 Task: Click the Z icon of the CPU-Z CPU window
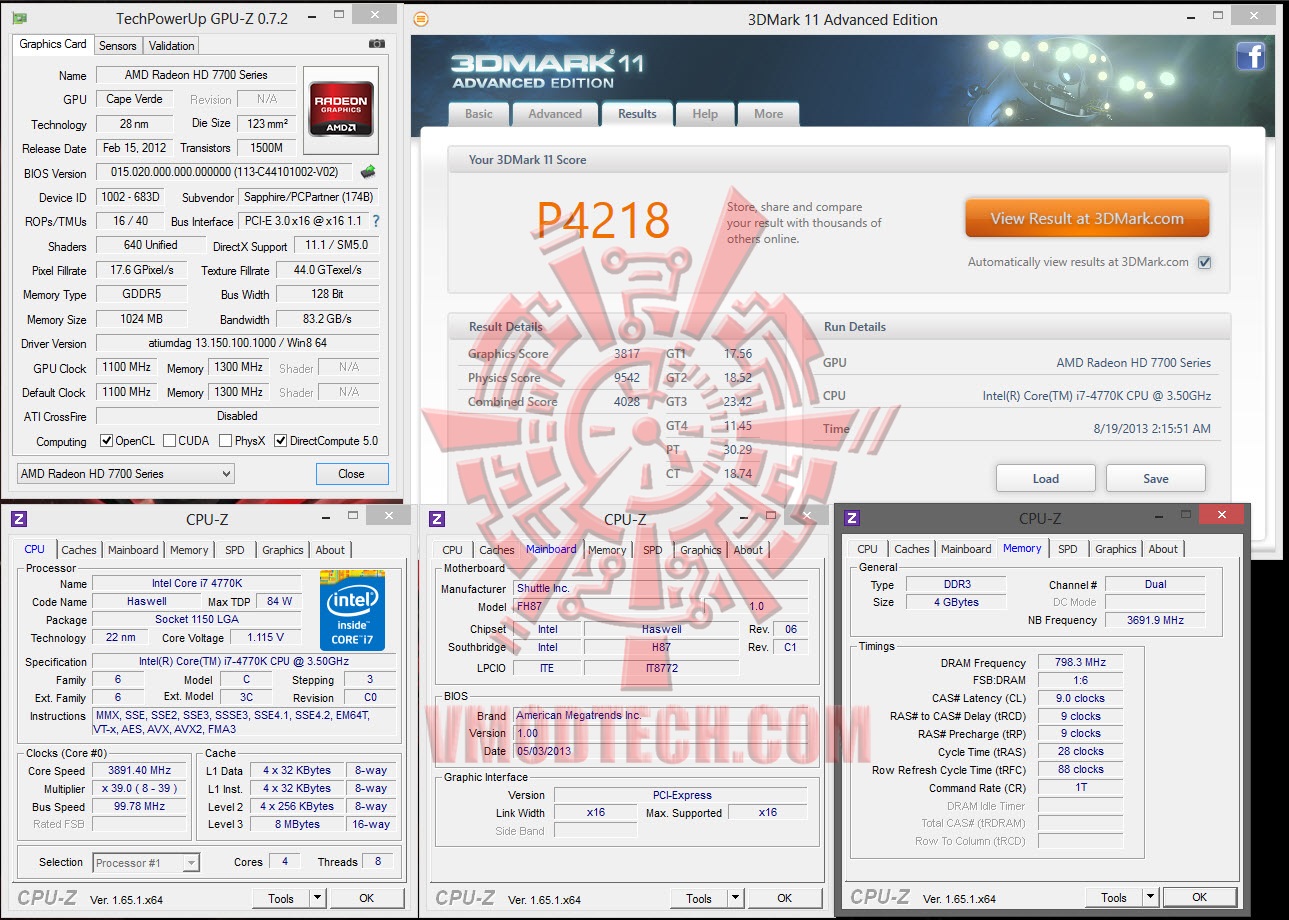pyautogui.click(x=18, y=518)
